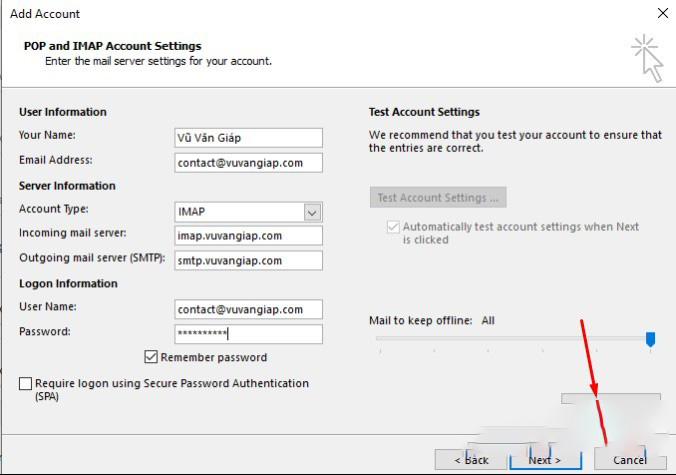Open the Account Type IMAP dropdown
Image resolution: width=676 pixels, height=475 pixels.
[313, 212]
